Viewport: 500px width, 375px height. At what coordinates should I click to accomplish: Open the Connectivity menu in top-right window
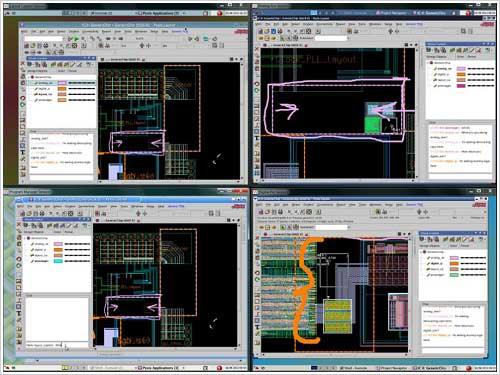coord(324,24)
